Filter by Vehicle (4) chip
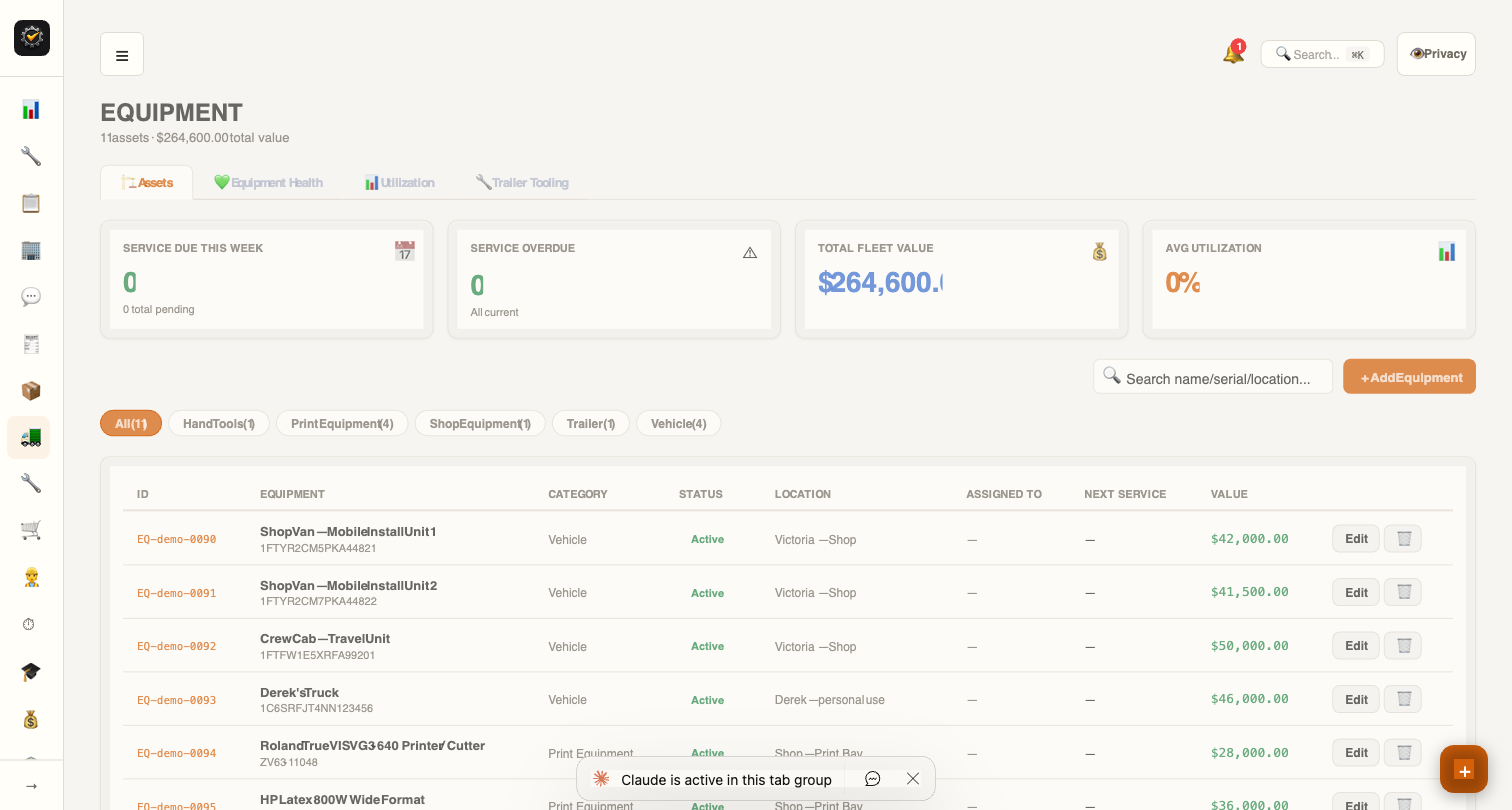 [x=679, y=423]
